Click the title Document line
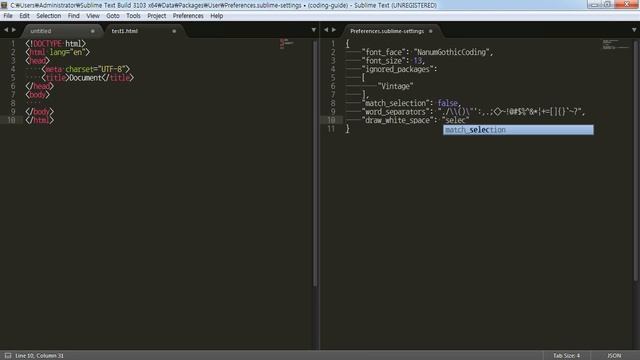 coord(87,78)
